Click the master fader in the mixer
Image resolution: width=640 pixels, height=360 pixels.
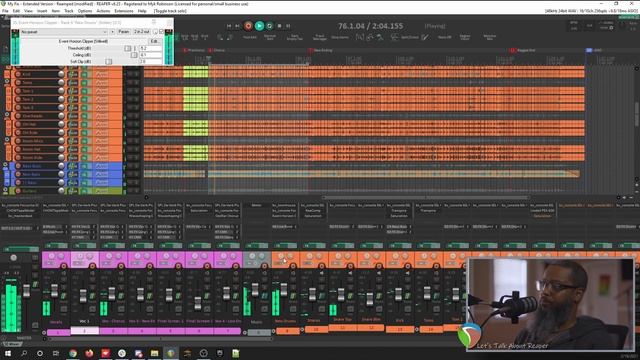coord(27,291)
